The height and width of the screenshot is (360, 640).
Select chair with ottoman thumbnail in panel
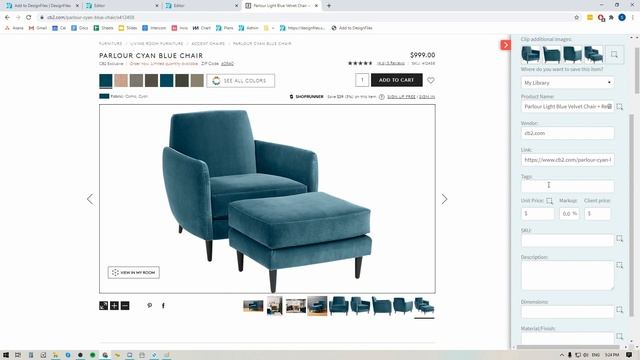[593, 54]
